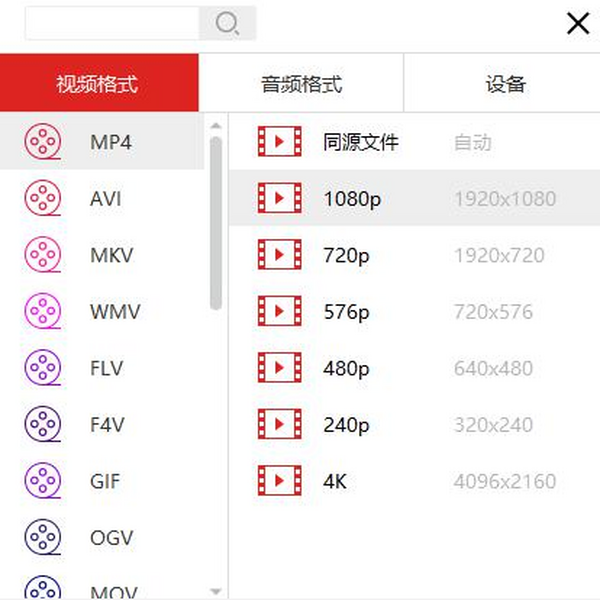Choose the 480p resolution label
Image resolution: width=600 pixels, height=600 pixels.
pos(346,368)
